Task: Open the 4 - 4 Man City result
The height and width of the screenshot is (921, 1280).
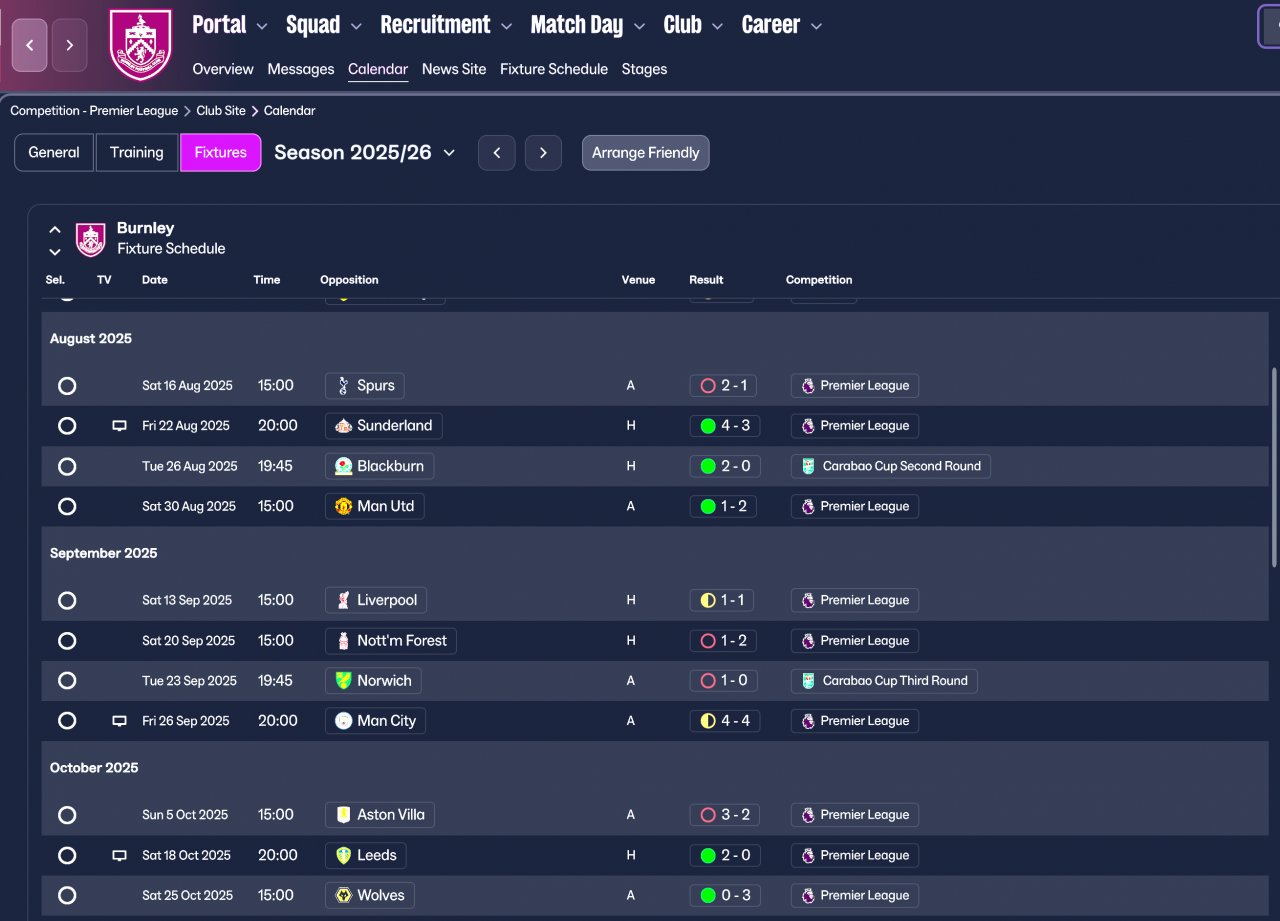Action: 724,721
